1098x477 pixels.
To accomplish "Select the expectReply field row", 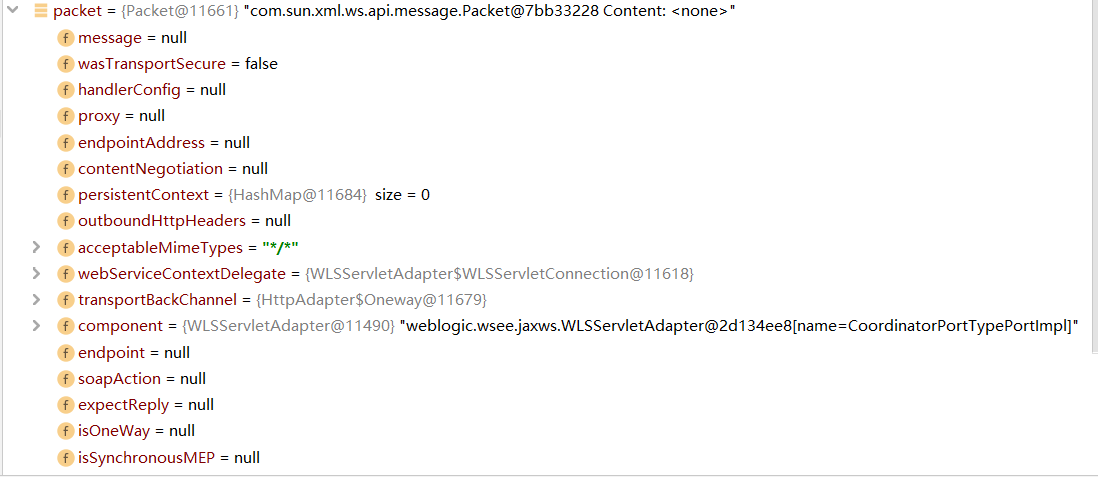I will click(145, 405).
